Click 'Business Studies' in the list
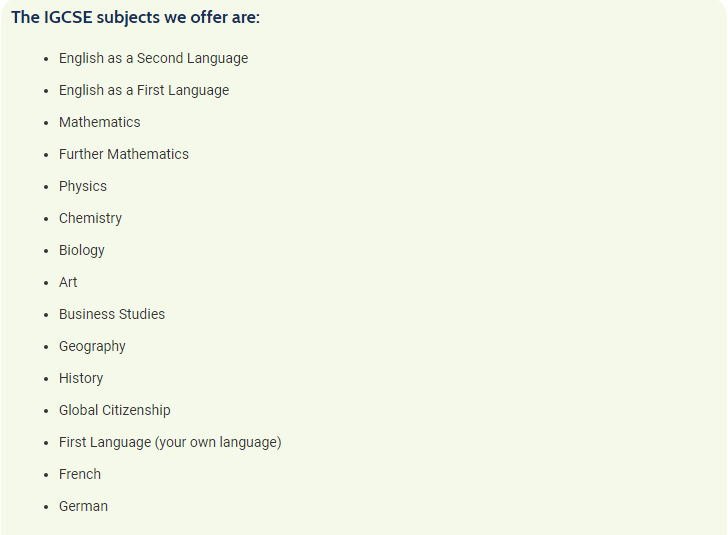Screen dimensions: 728x535 pos(112,314)
